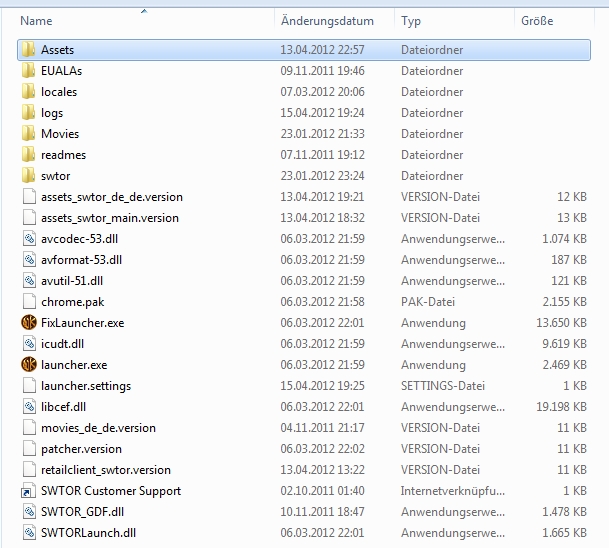Click size 13.650 KB of FixLauncher.exe
This screenshot has width=609, height=548.
(562, 323)
